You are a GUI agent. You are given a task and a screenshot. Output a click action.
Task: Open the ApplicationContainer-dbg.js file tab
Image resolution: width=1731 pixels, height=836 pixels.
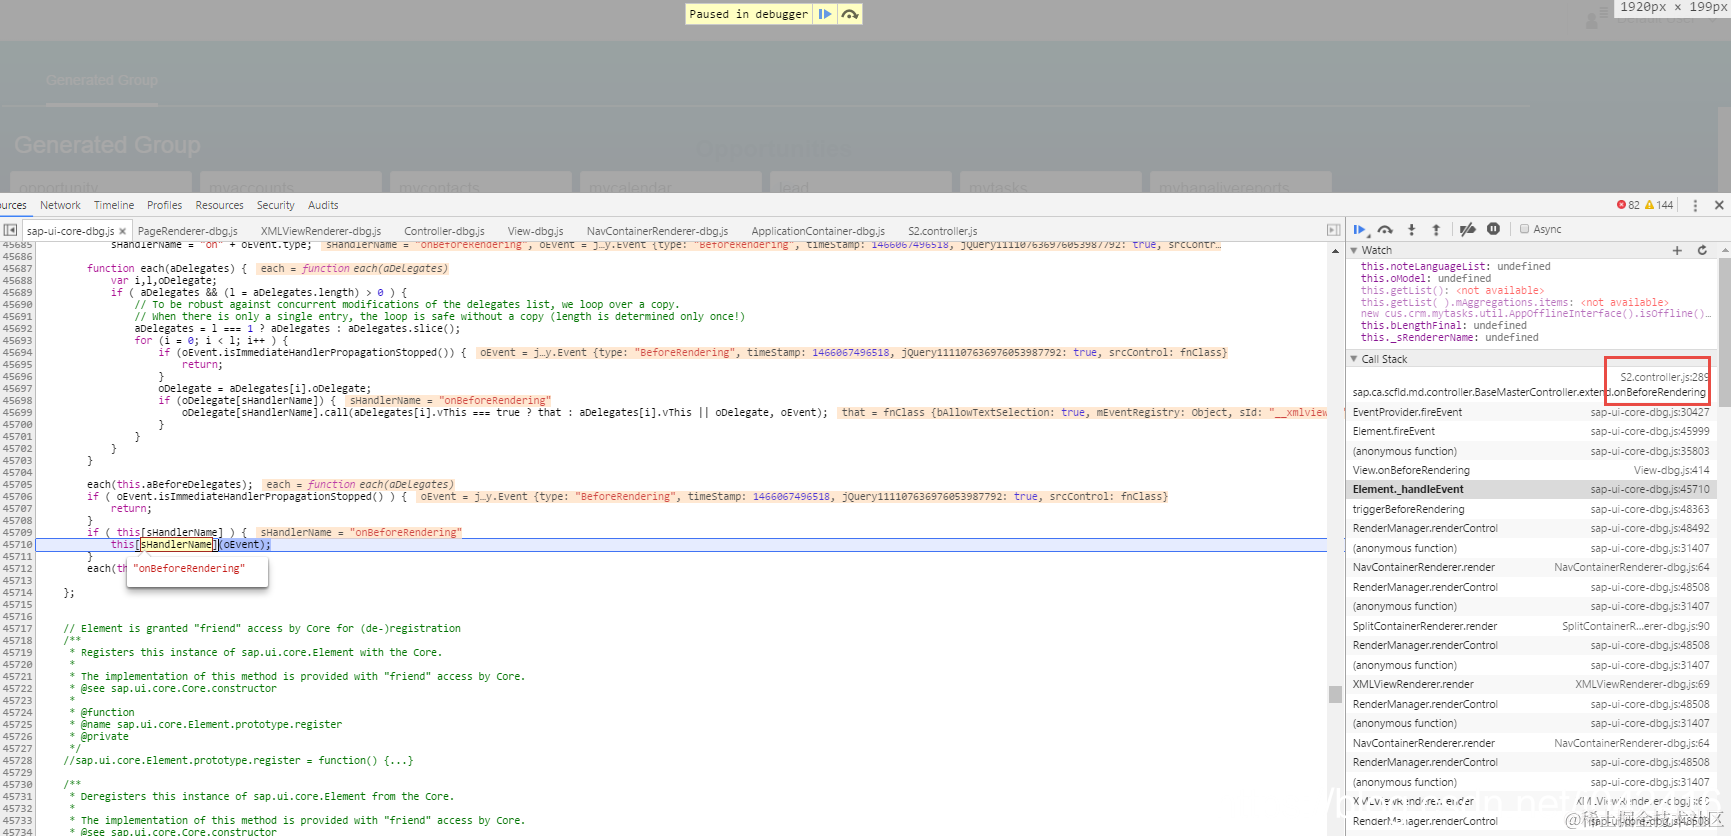[x=818, y=231]
